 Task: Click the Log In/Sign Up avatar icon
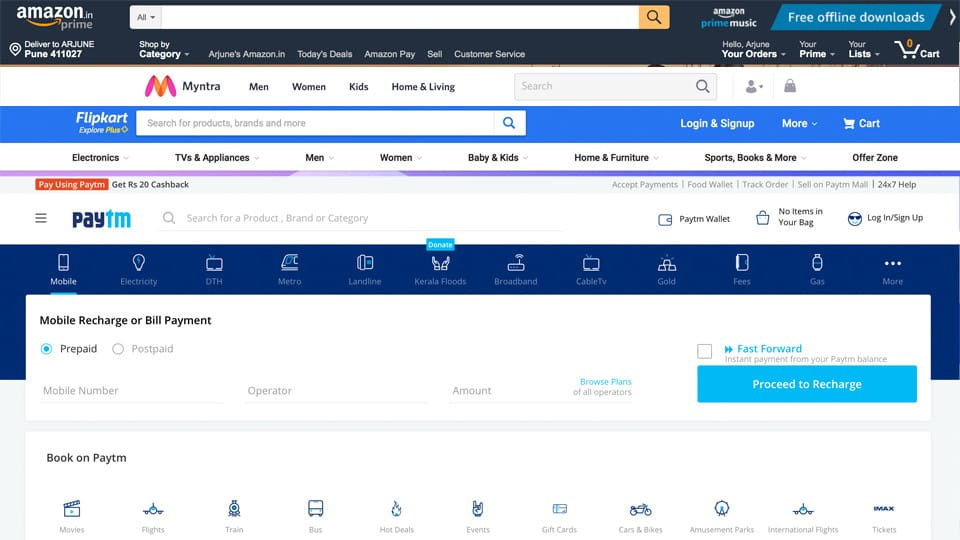tap(855, 219)
